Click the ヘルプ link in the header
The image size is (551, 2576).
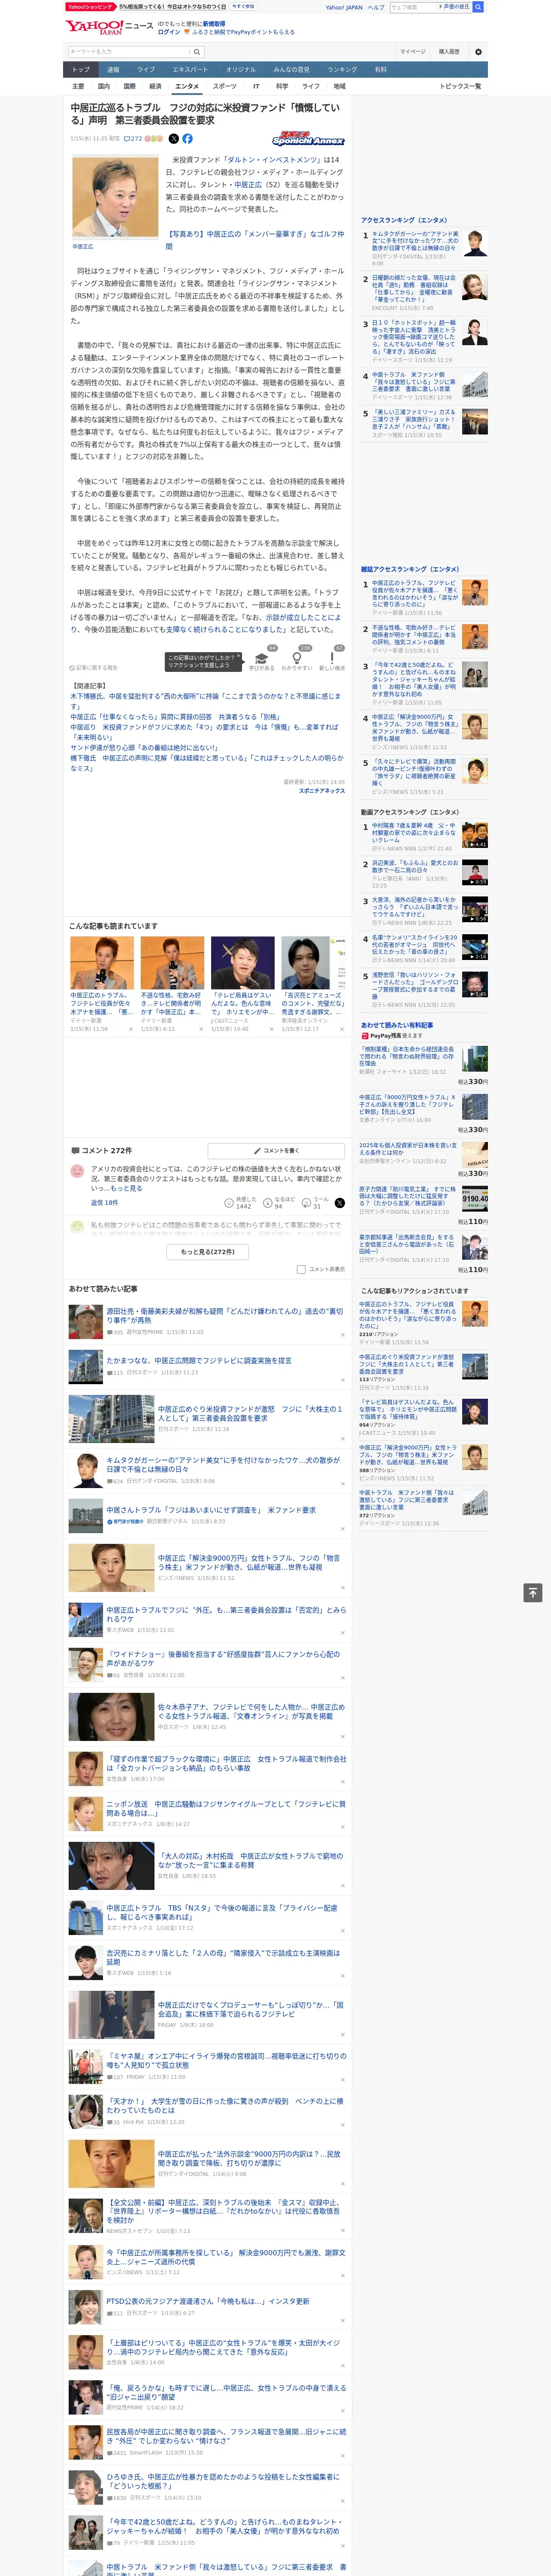(x=375, y=7)
